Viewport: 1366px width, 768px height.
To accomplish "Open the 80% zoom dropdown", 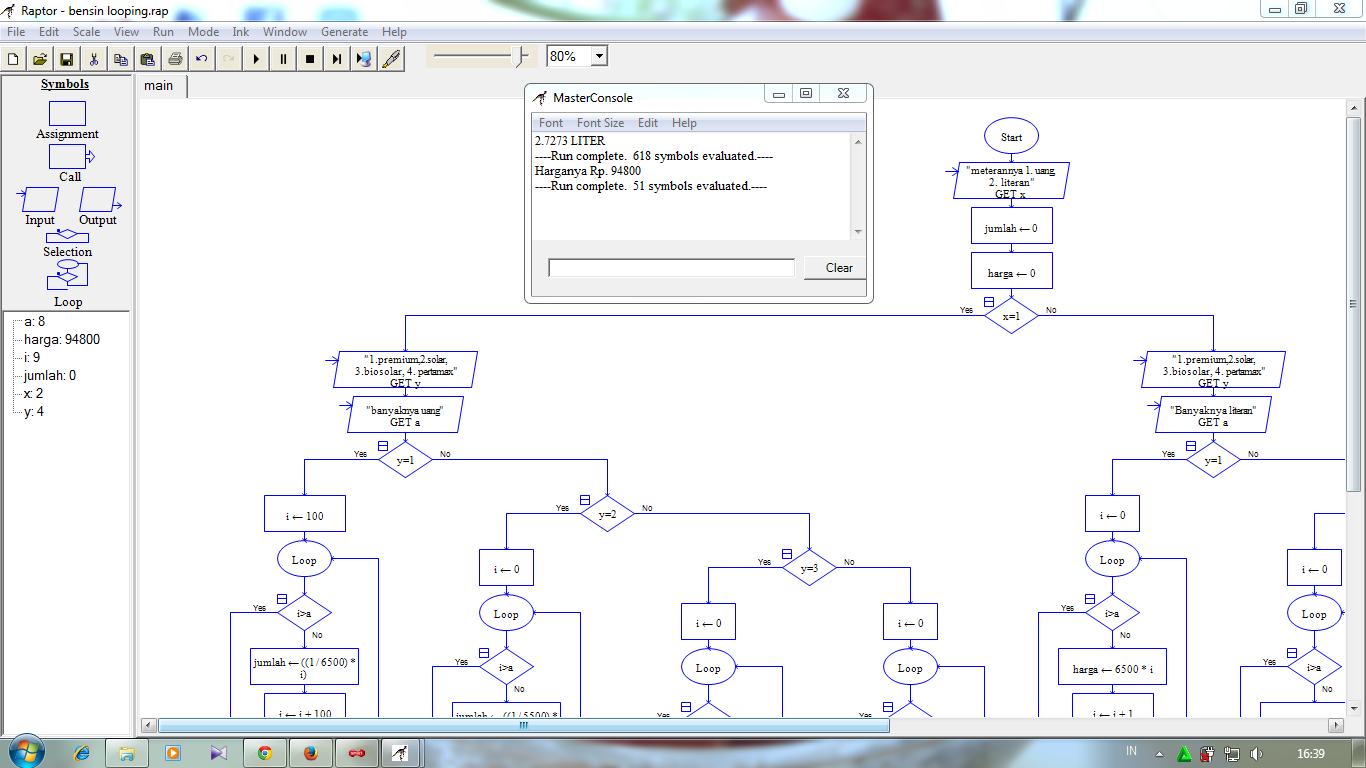I will pos(599,56).
